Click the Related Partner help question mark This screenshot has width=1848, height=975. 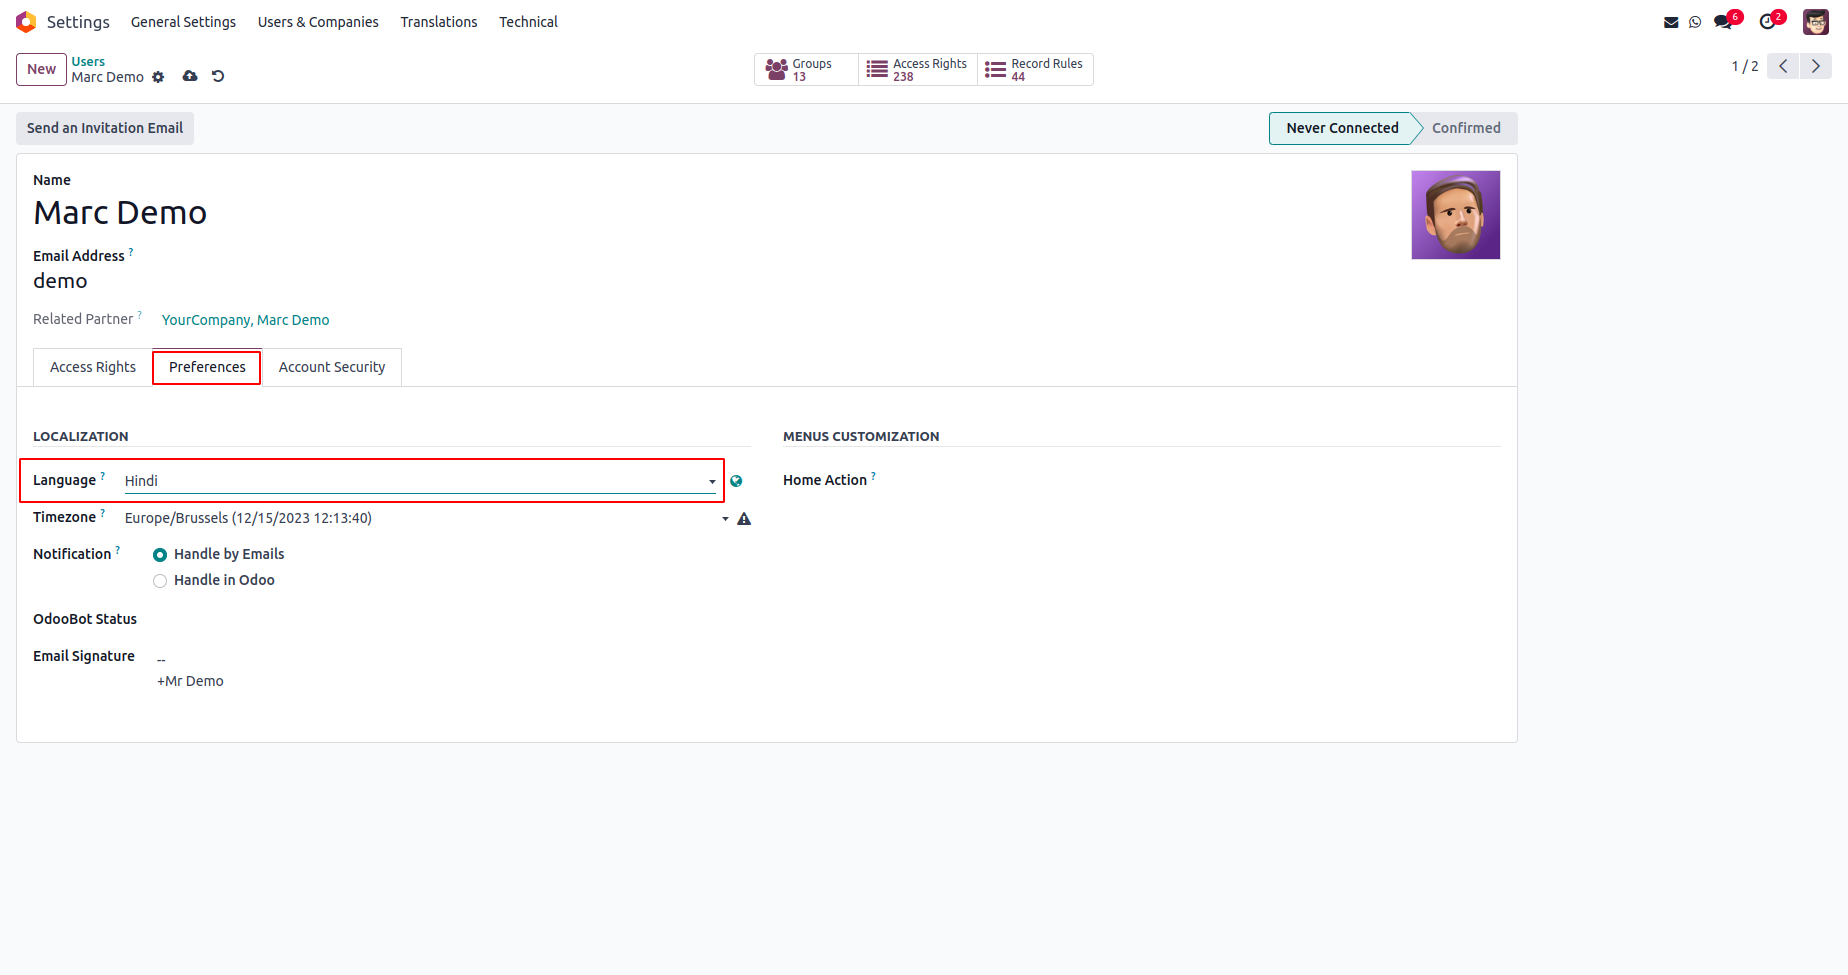coord(140,315)
